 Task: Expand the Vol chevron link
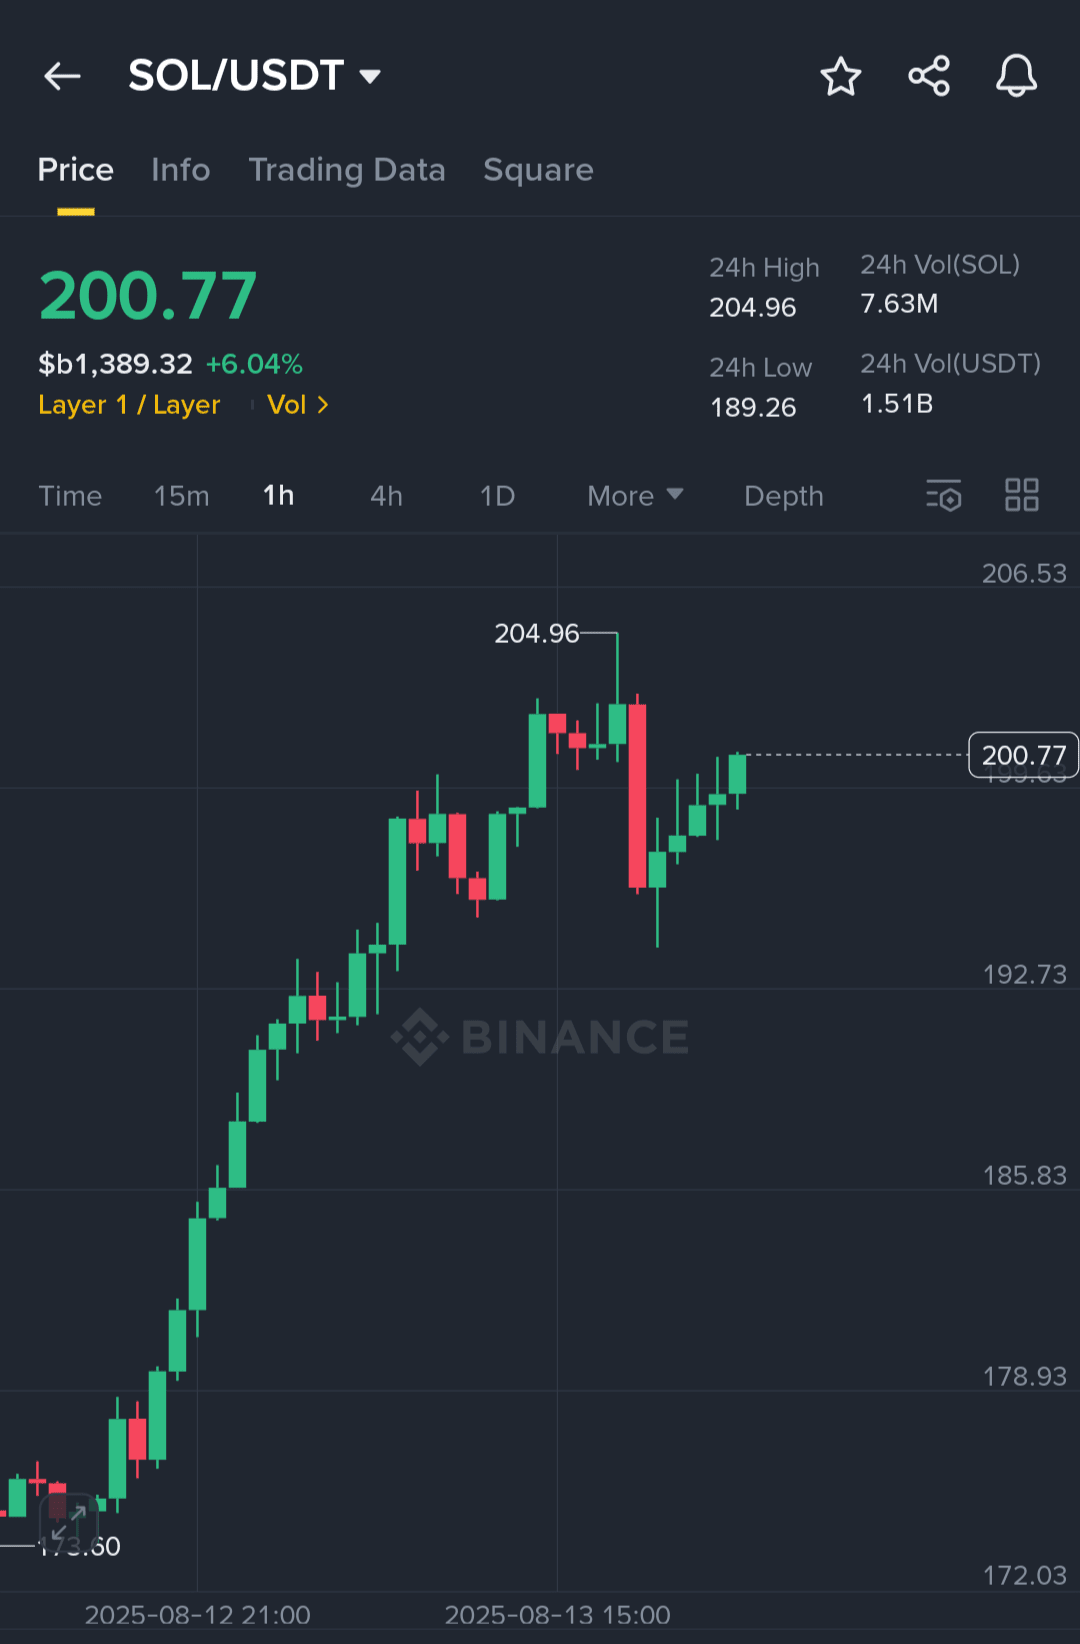coord(298,405)
